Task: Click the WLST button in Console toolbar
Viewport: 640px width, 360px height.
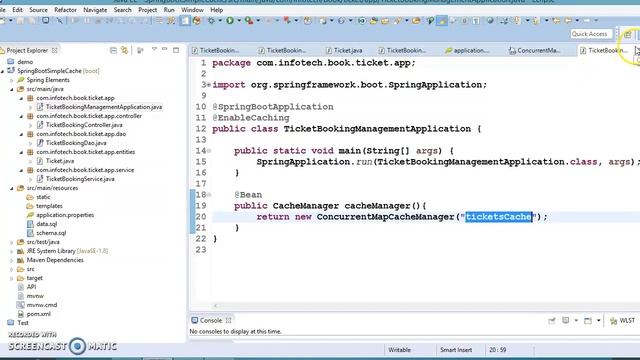Action: (x=622, y=321)
